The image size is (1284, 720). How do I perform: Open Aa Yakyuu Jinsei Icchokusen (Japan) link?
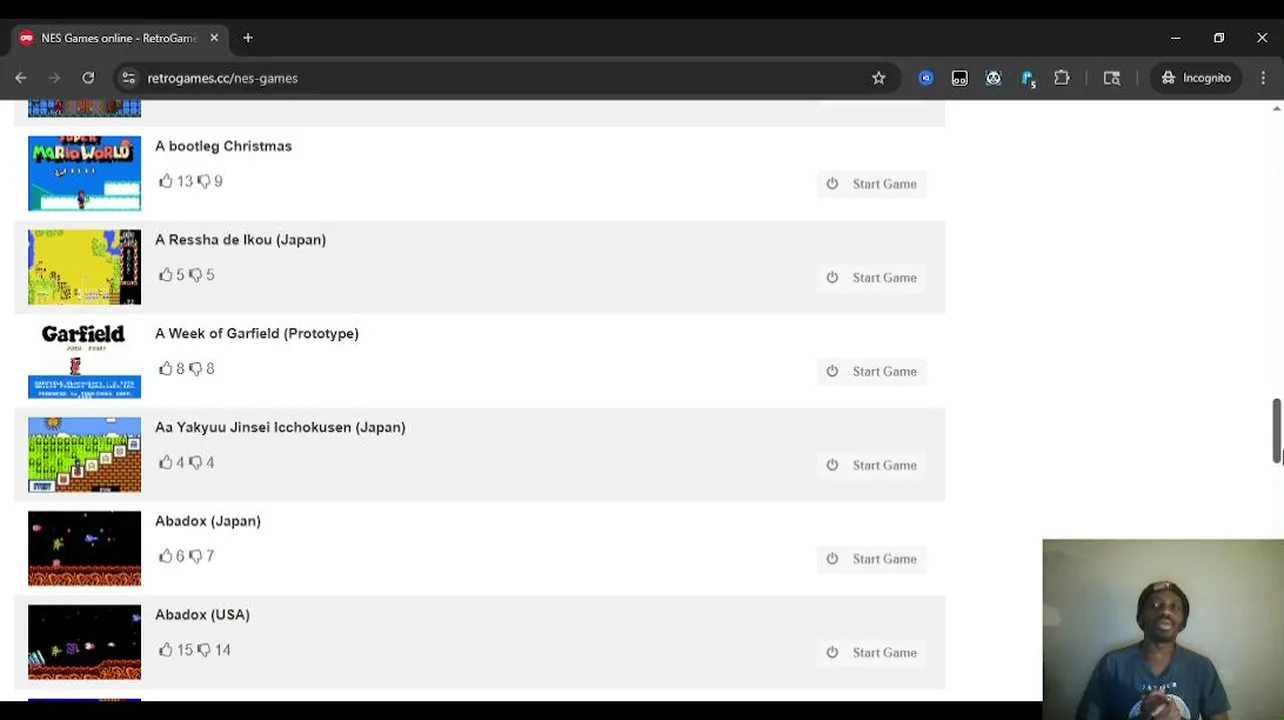[x=280, y=427]
